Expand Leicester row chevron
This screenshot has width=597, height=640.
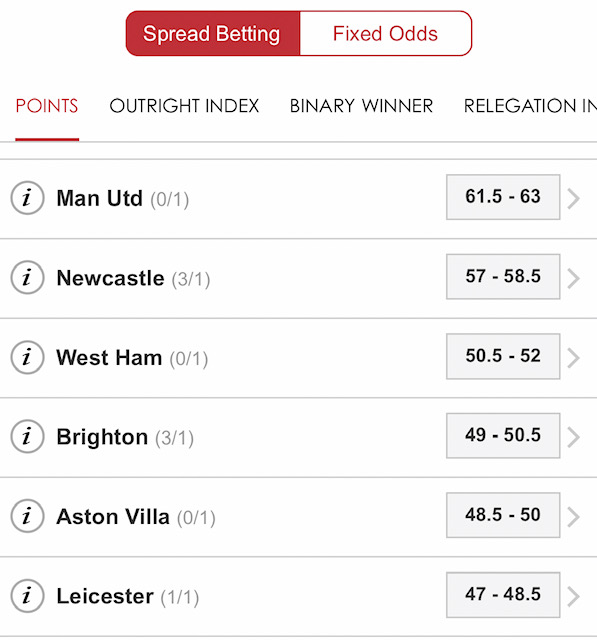(x=574, y=596)
